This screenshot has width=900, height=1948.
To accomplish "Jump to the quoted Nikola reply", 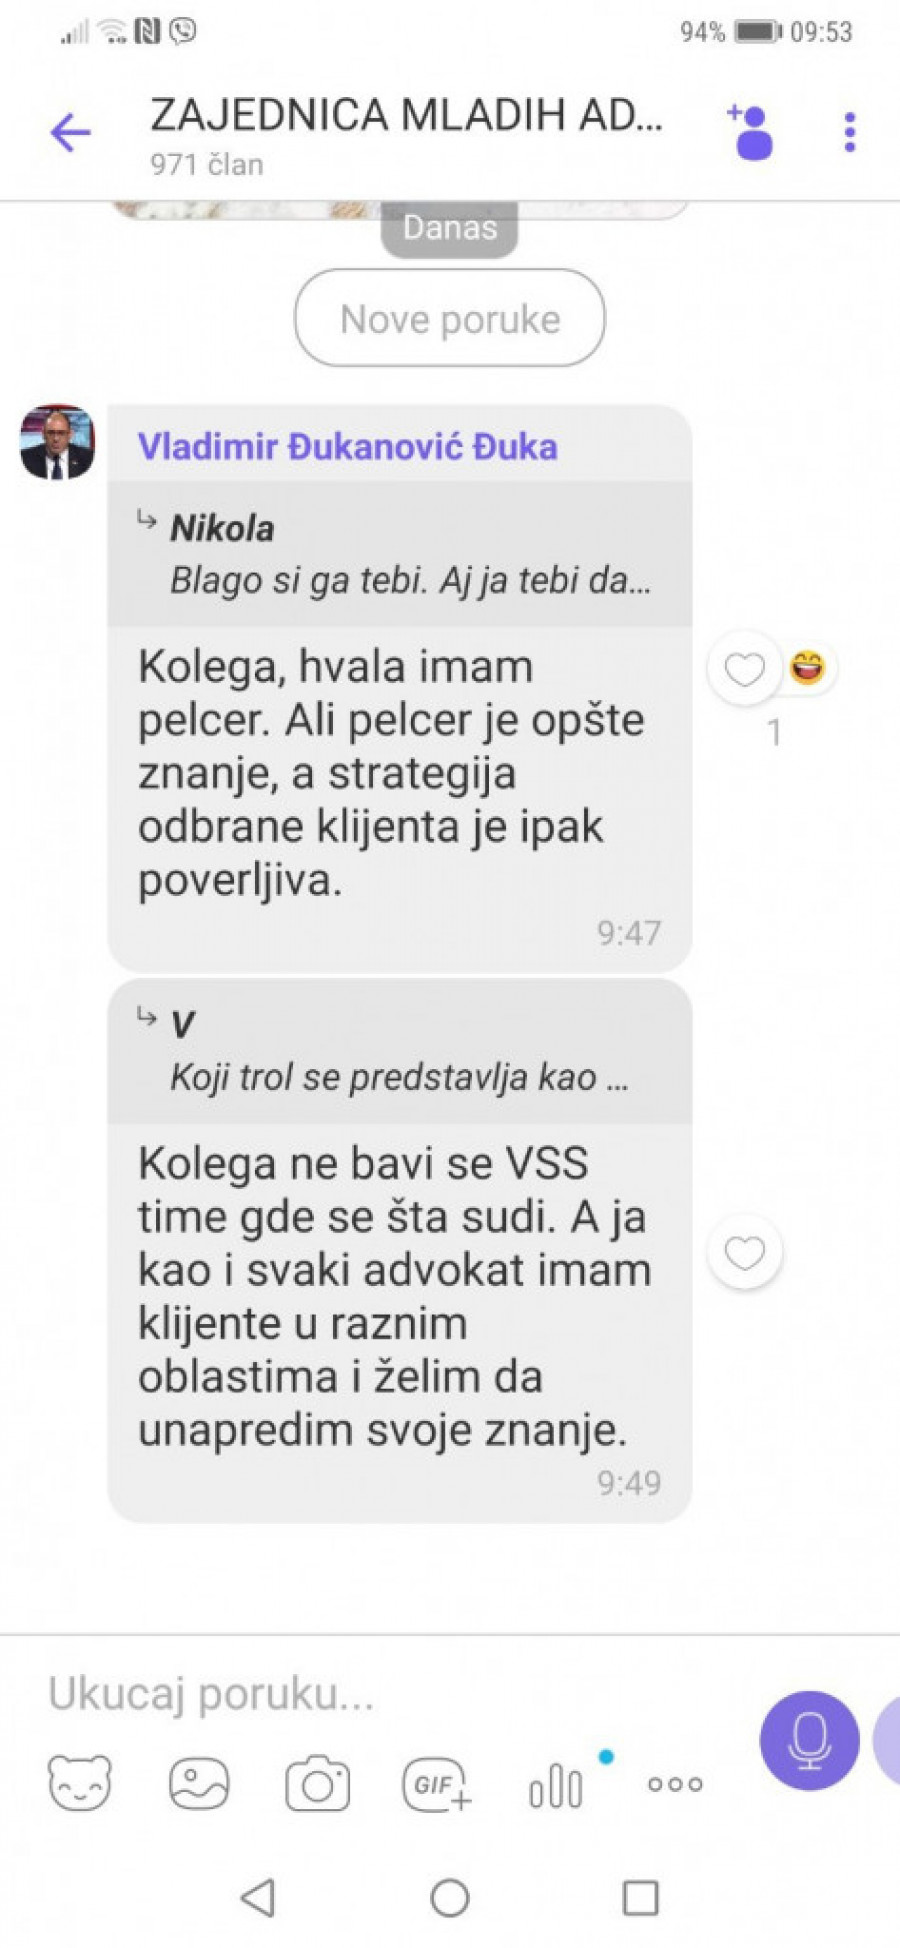I will point(400,553).
